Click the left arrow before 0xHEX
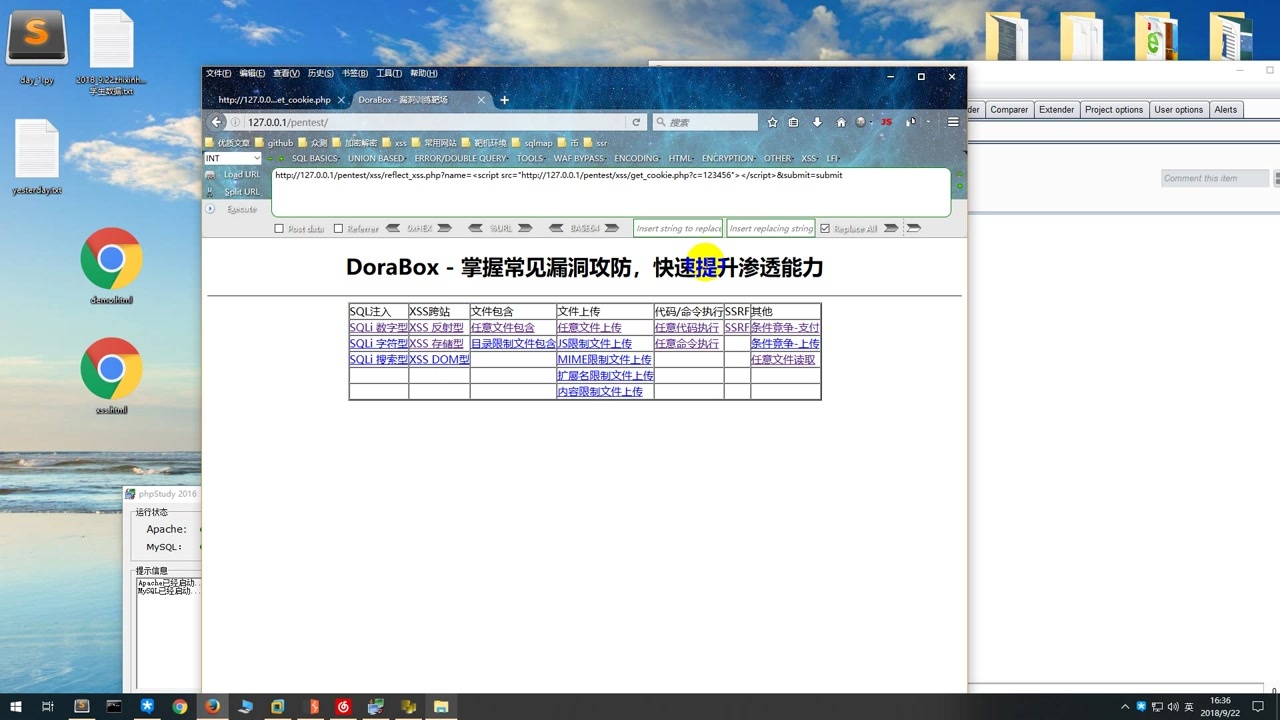Viewport: 1280px width, 720px height. point(393,229)
